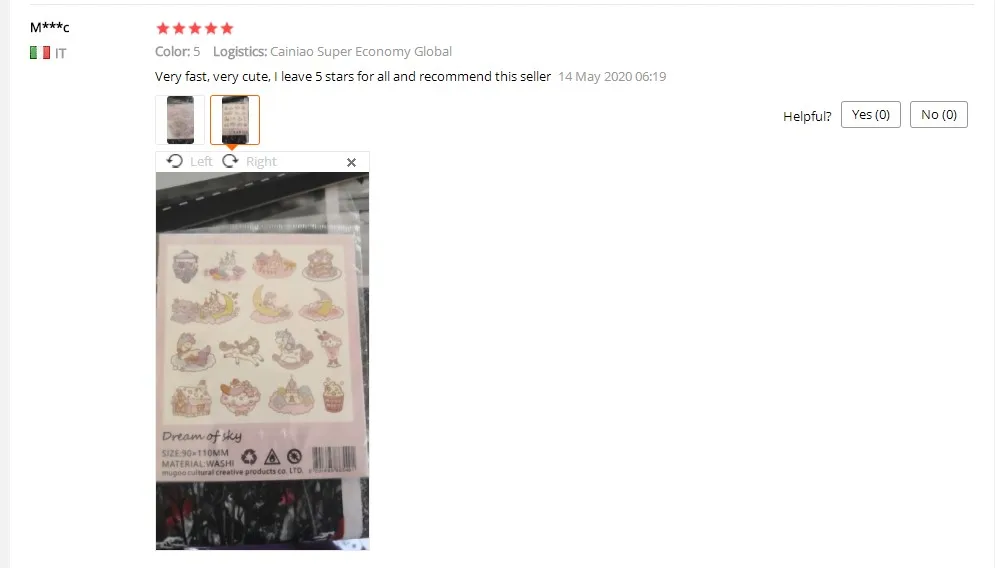Click the rotate left arrow icon

(175, 161)
